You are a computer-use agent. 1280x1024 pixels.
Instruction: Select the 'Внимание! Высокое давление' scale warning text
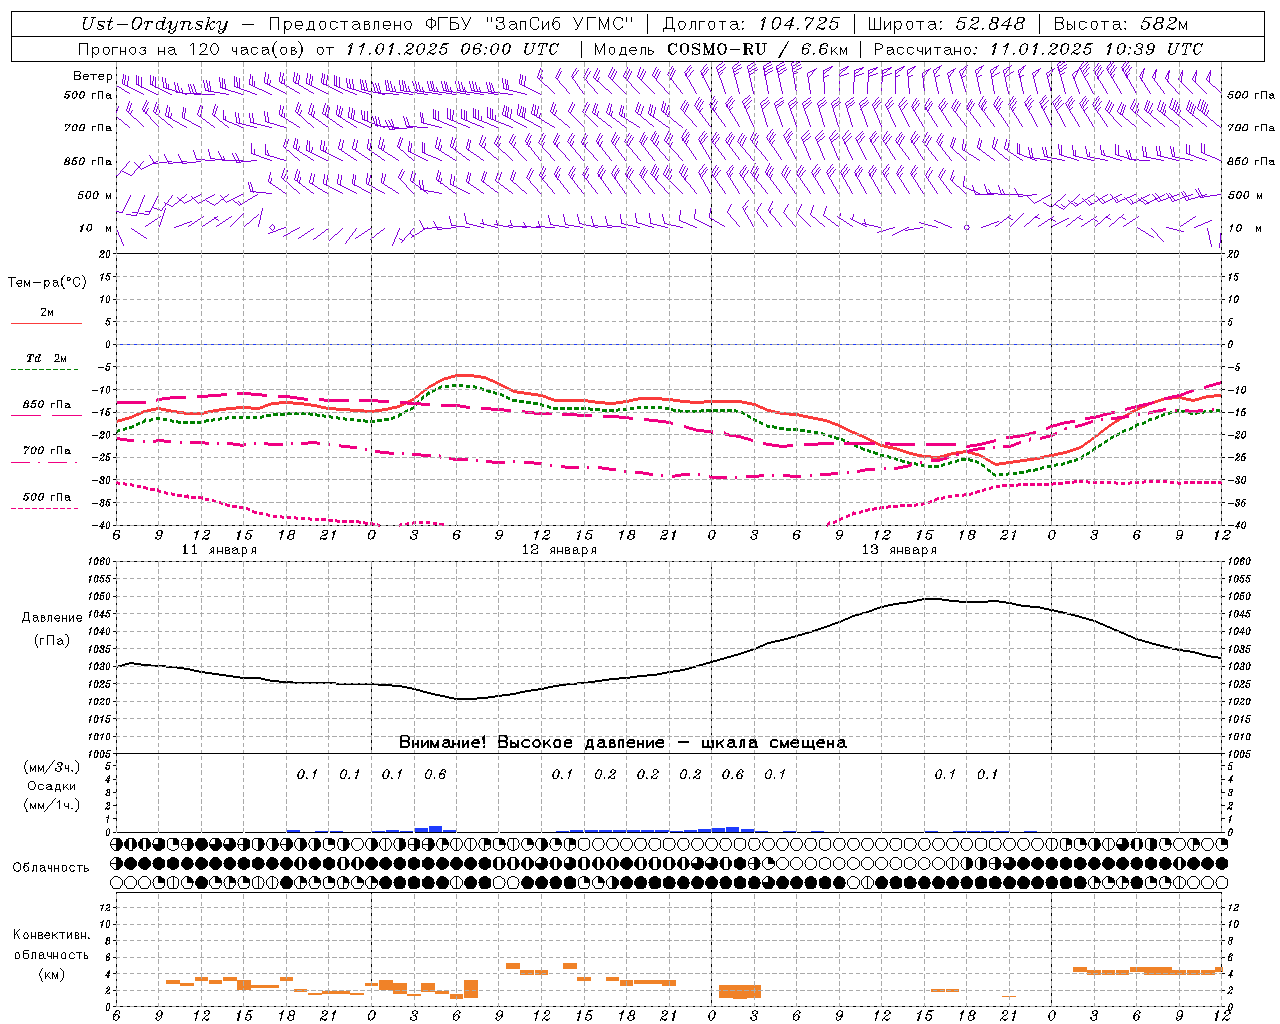click(531, 743)
